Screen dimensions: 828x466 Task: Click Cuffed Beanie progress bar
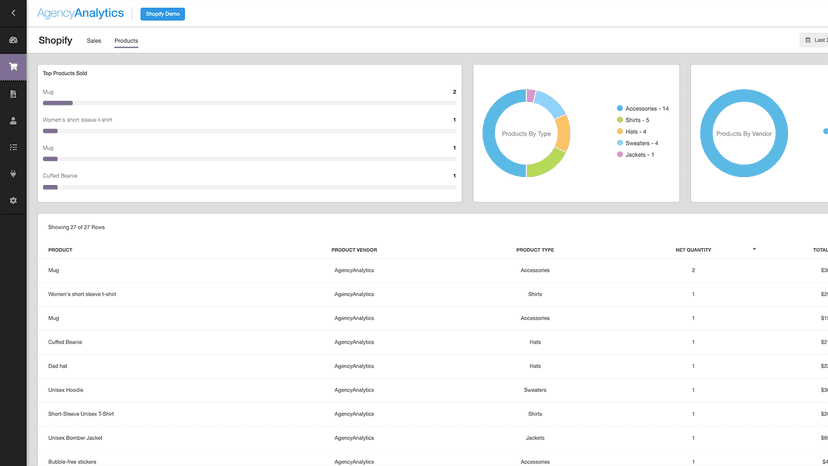(x=249, y=187)
